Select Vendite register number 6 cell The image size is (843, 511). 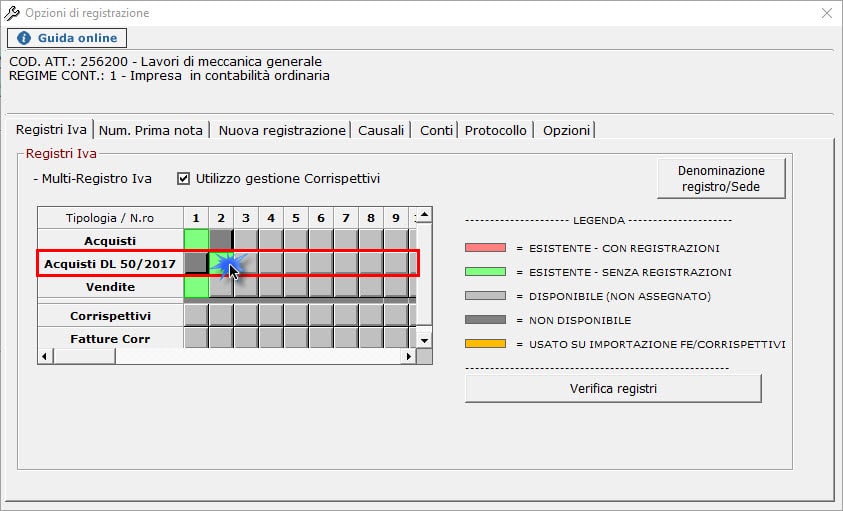click(321, 286)
